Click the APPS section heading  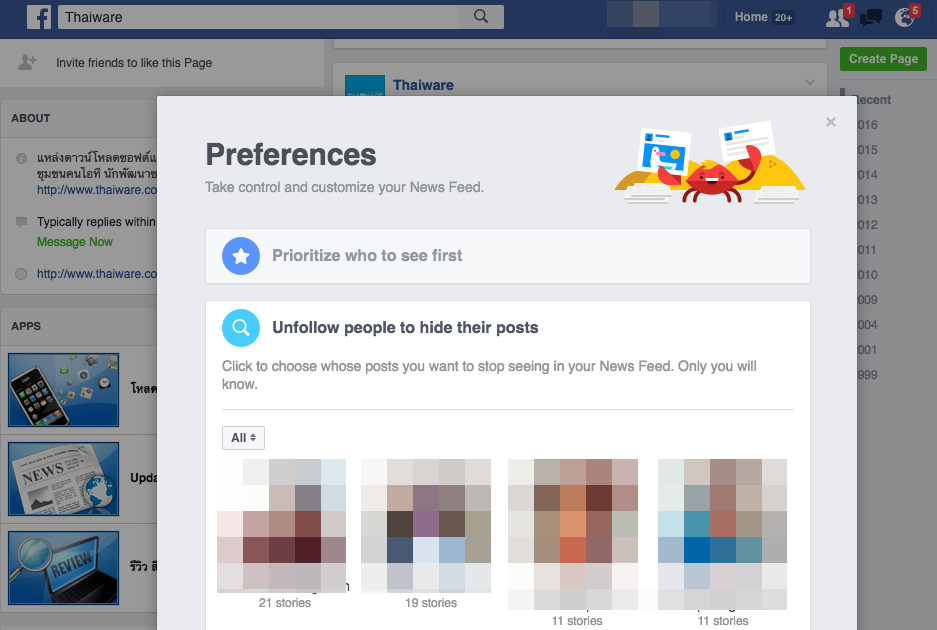pos(26,326)
